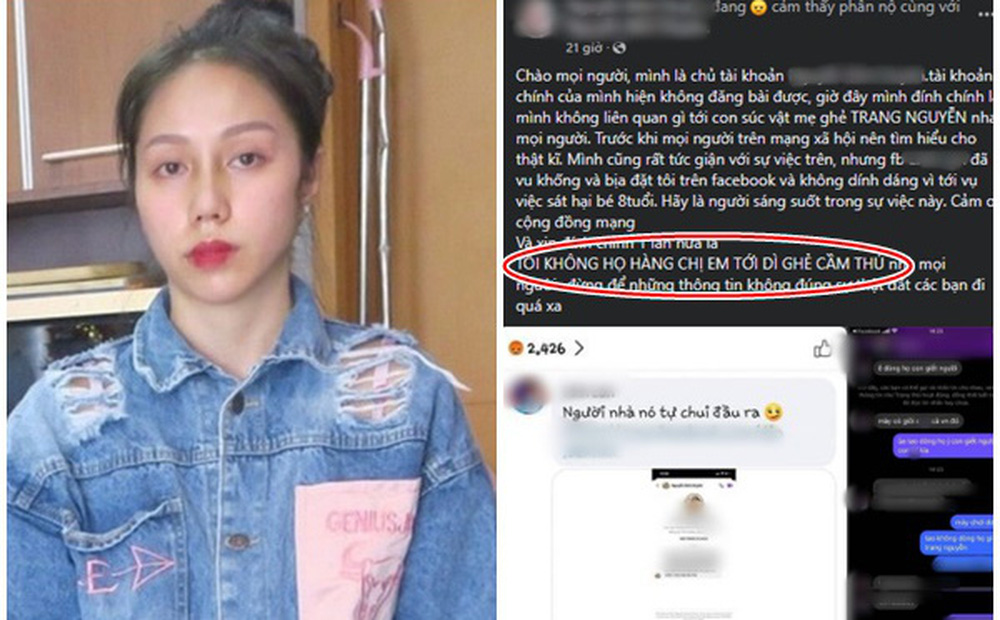Click the angry reaction emoji icon
The image size is (1000, 620).
tap(516, 348)
